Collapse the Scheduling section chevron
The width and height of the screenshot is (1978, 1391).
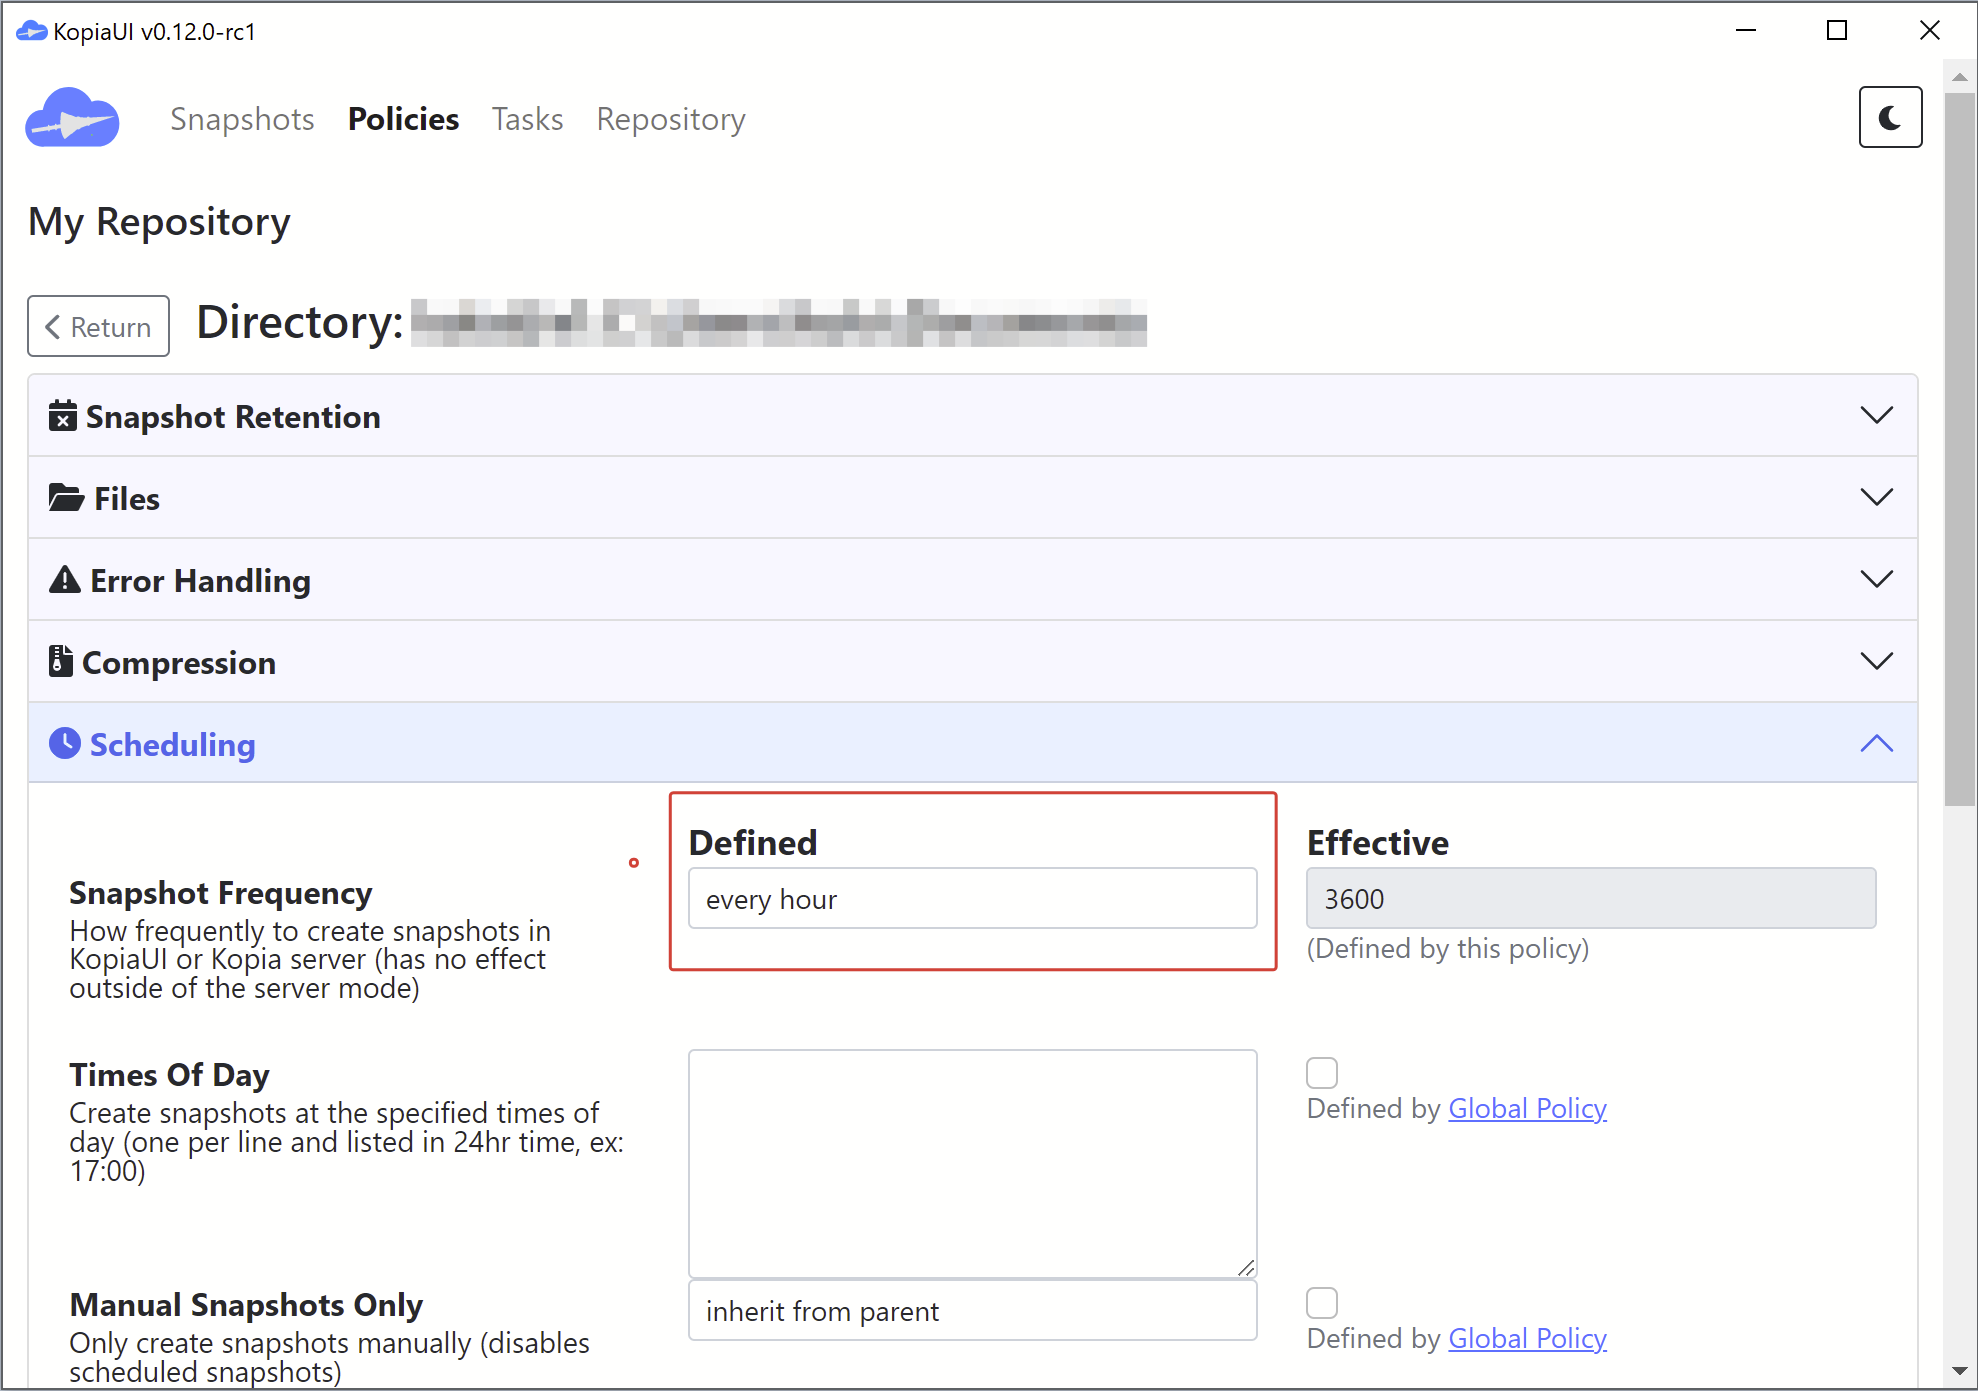pos(1875,743)
